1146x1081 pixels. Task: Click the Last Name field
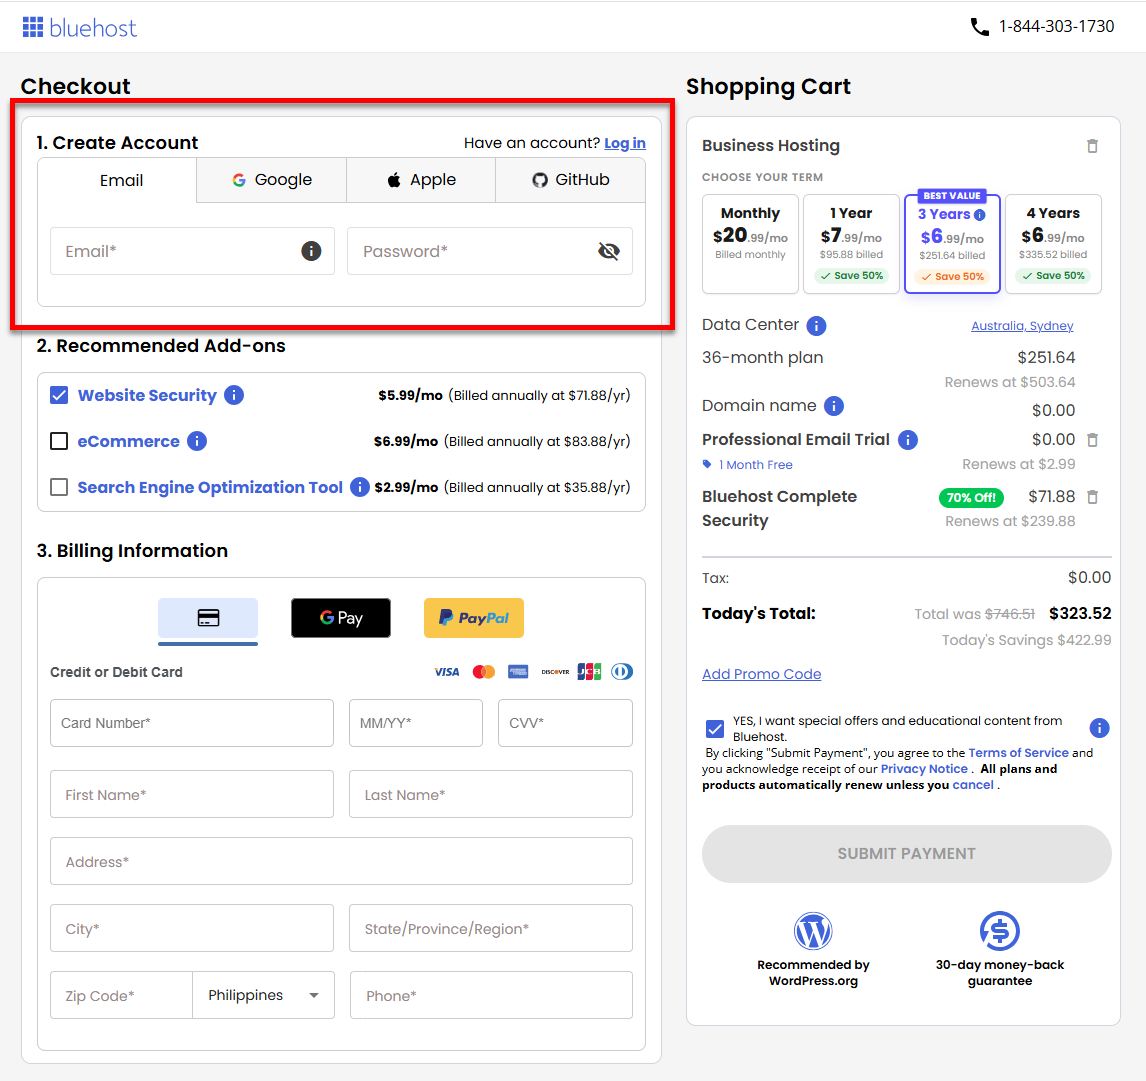[x=490, y=794]
